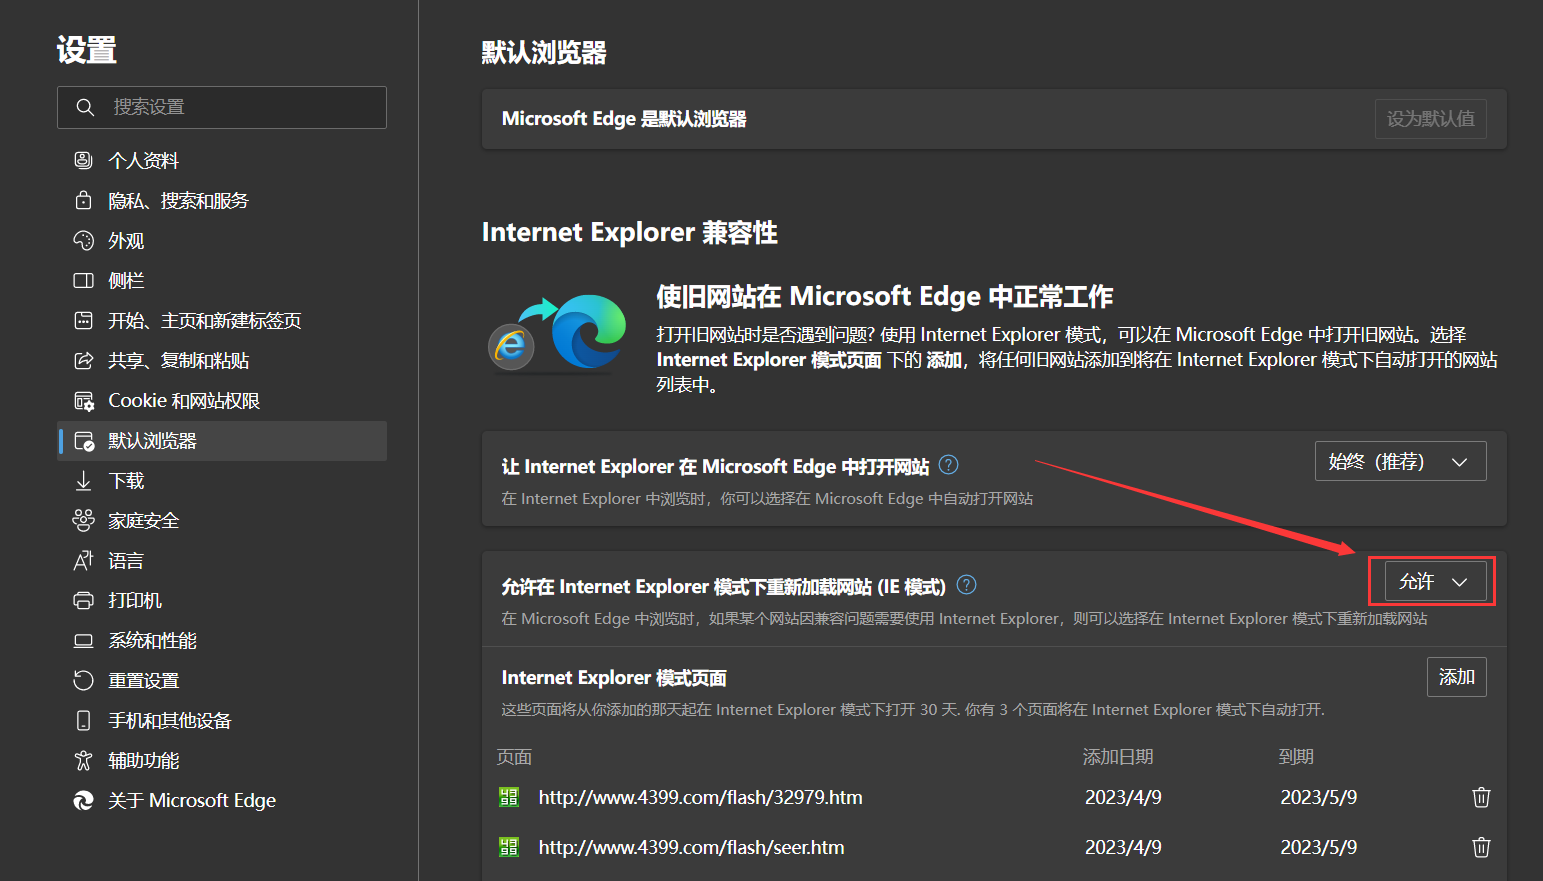This screenshot has height=881, width=1543.
Task: Focus the 搜索设置 search field
Action: tap(222, 107)
